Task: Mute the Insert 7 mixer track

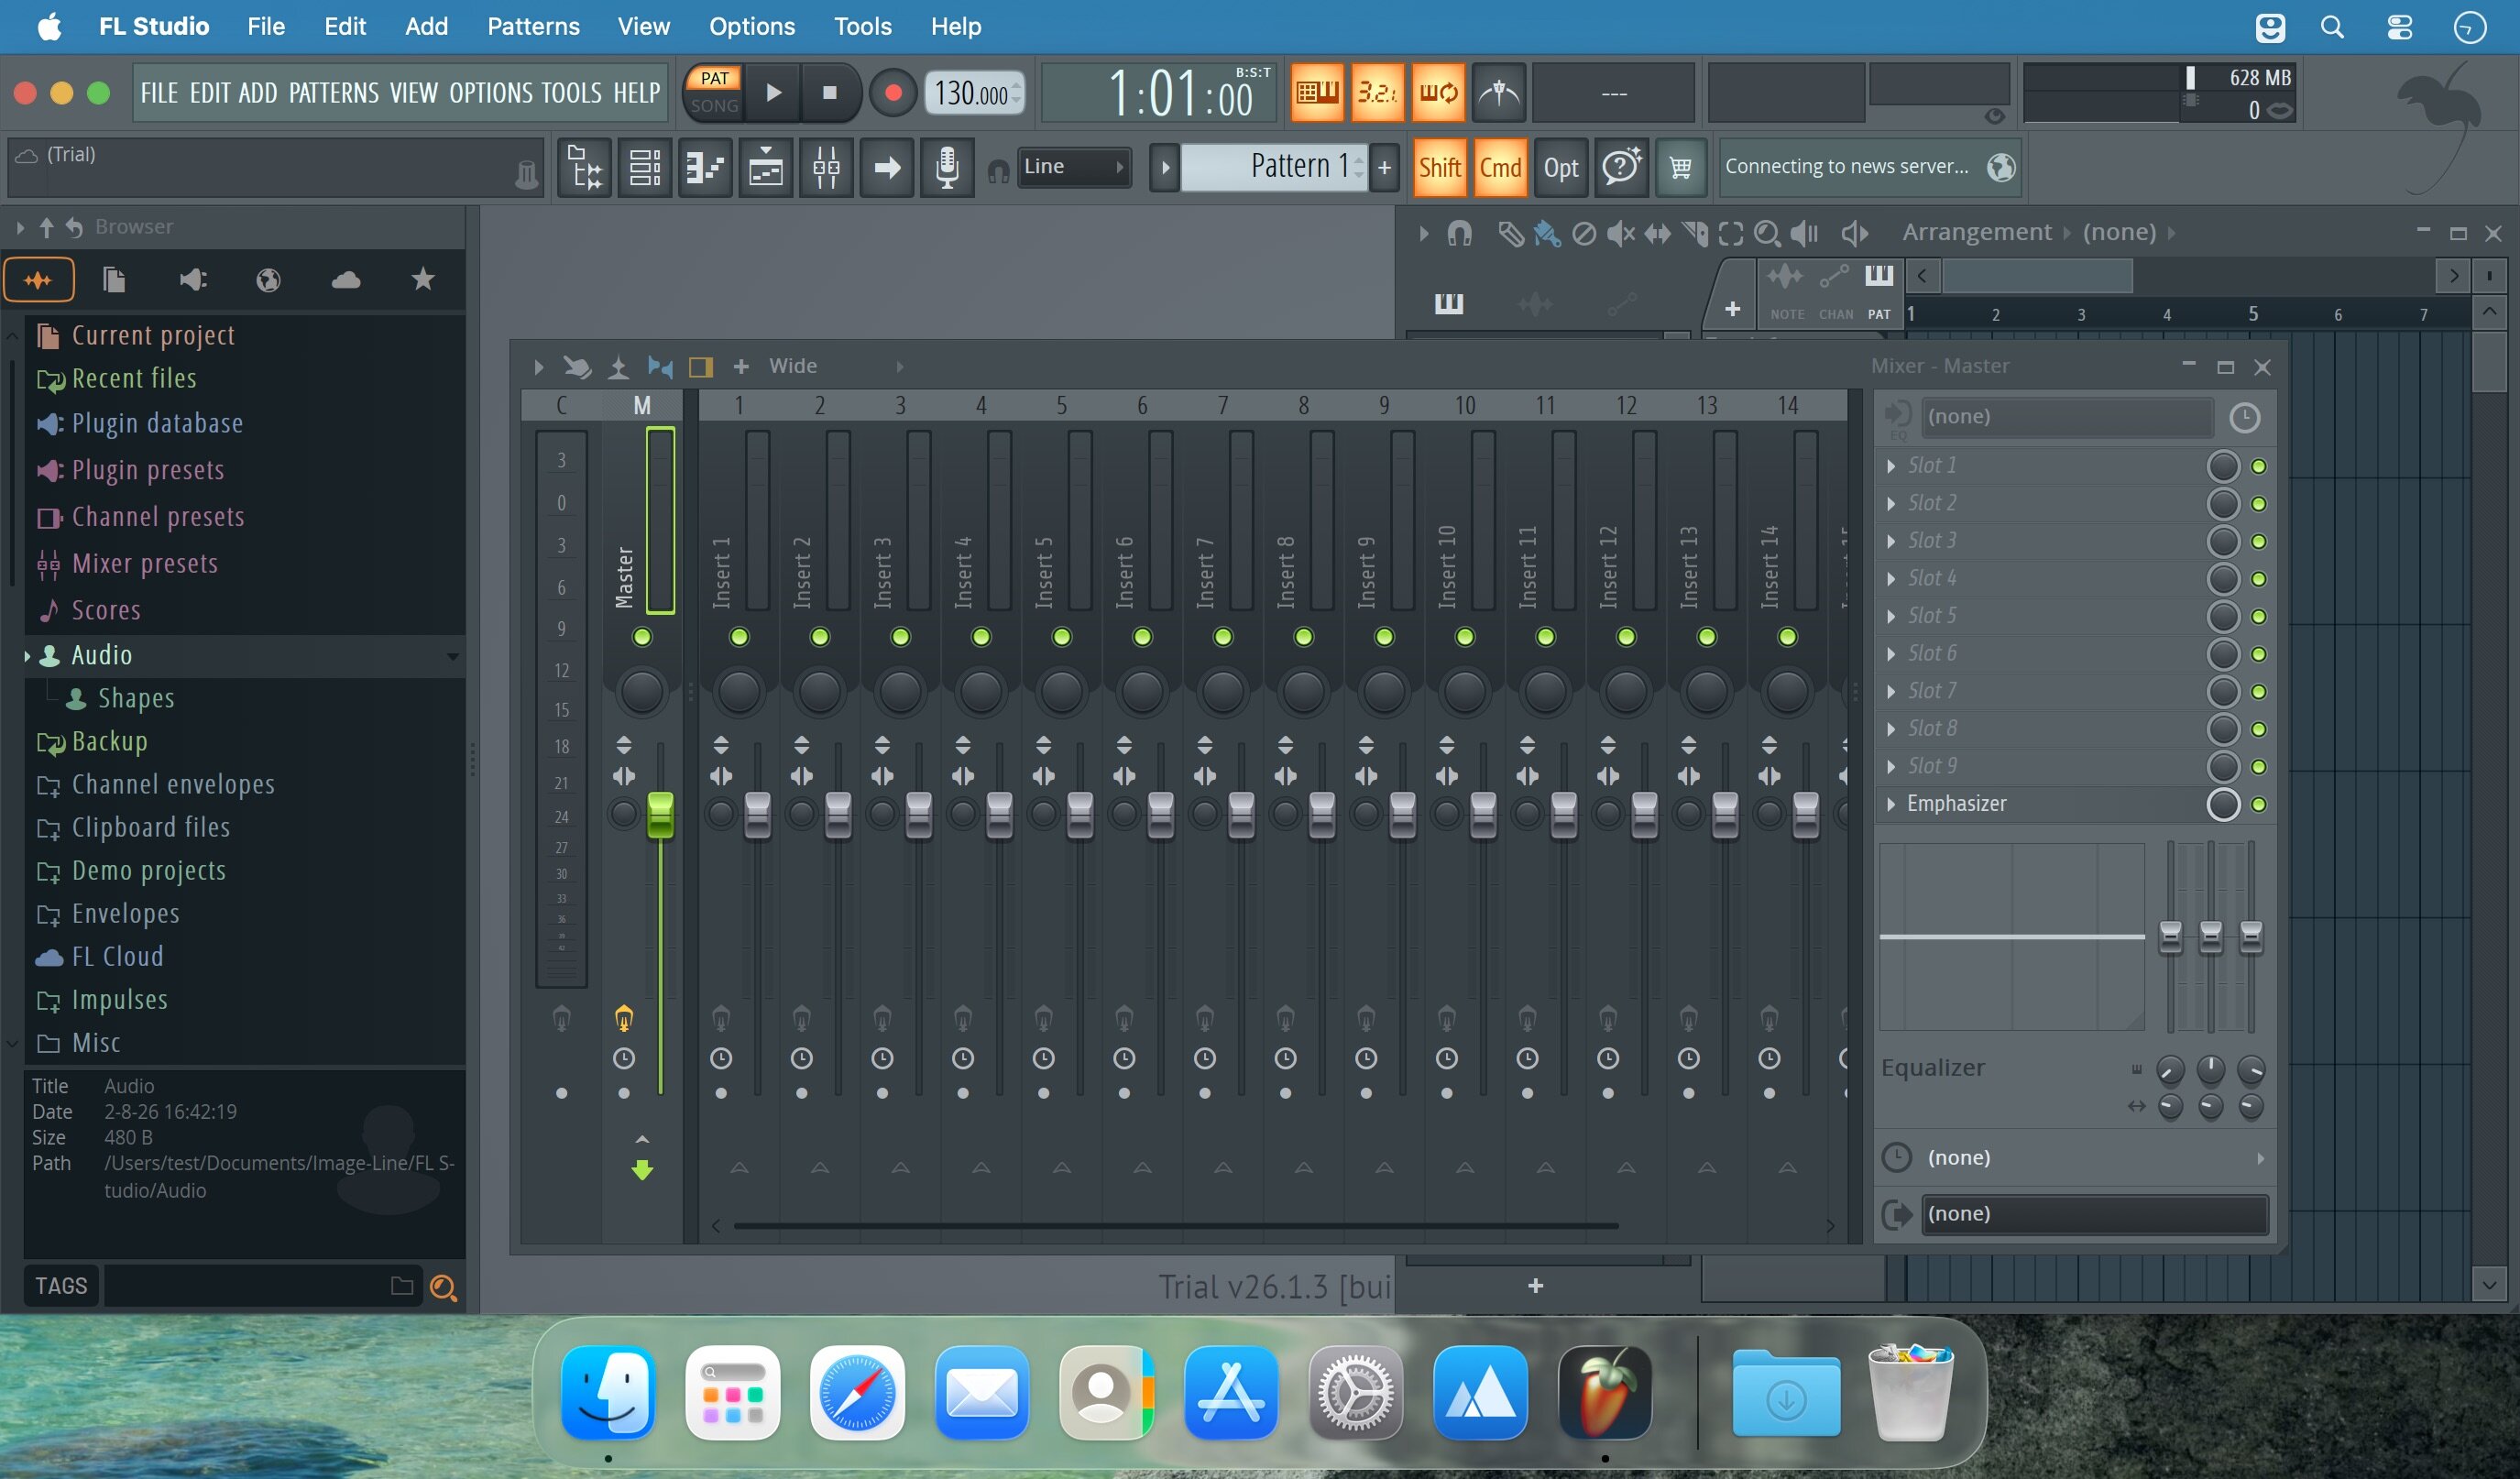Action: pyautogui.click(x=1223, y=637)
